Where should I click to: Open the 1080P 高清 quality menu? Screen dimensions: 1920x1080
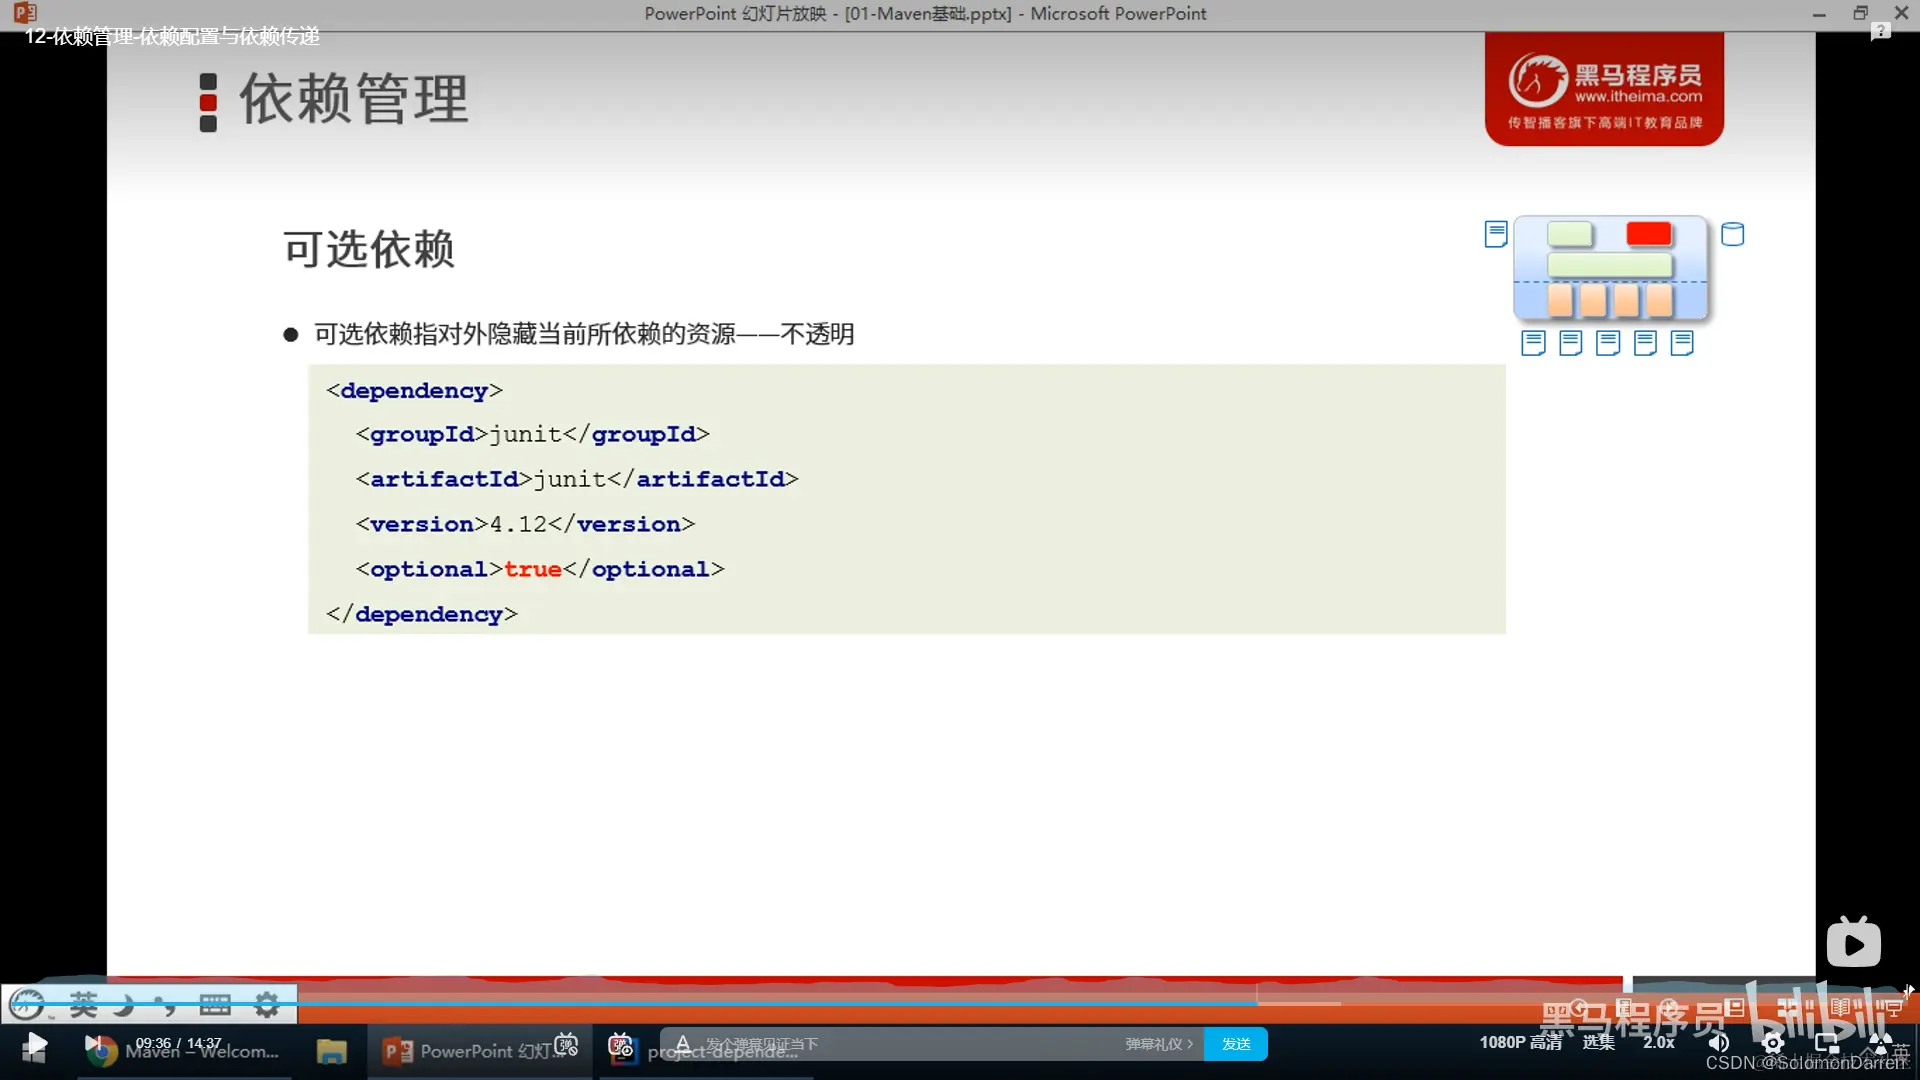[1520, 1042]
